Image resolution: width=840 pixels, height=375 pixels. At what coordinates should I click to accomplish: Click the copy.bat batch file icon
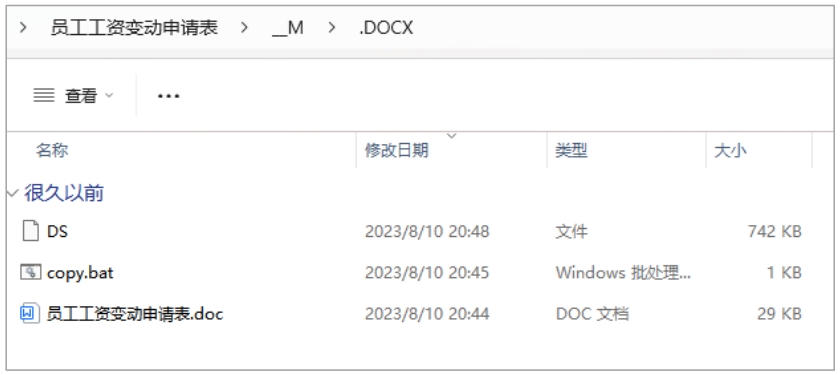pyautogui.click(x=31, y=272)
